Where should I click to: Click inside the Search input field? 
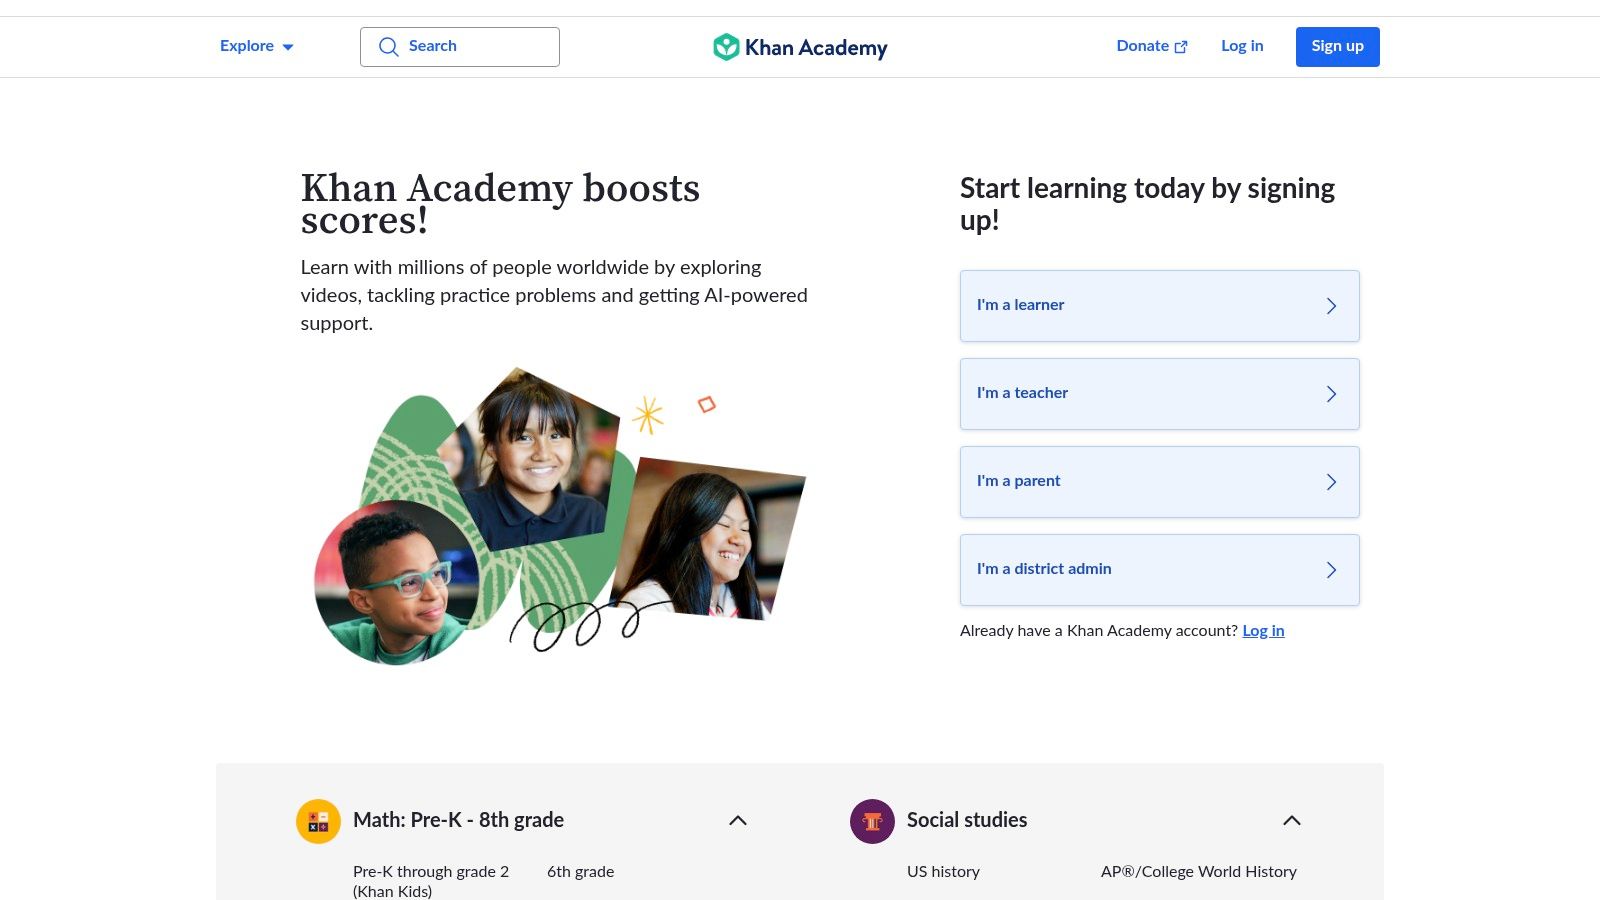(470, 46)
